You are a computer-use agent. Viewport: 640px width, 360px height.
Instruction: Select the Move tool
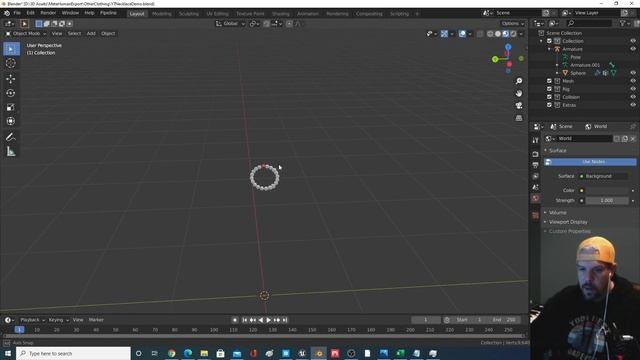[x=11, y=78]
